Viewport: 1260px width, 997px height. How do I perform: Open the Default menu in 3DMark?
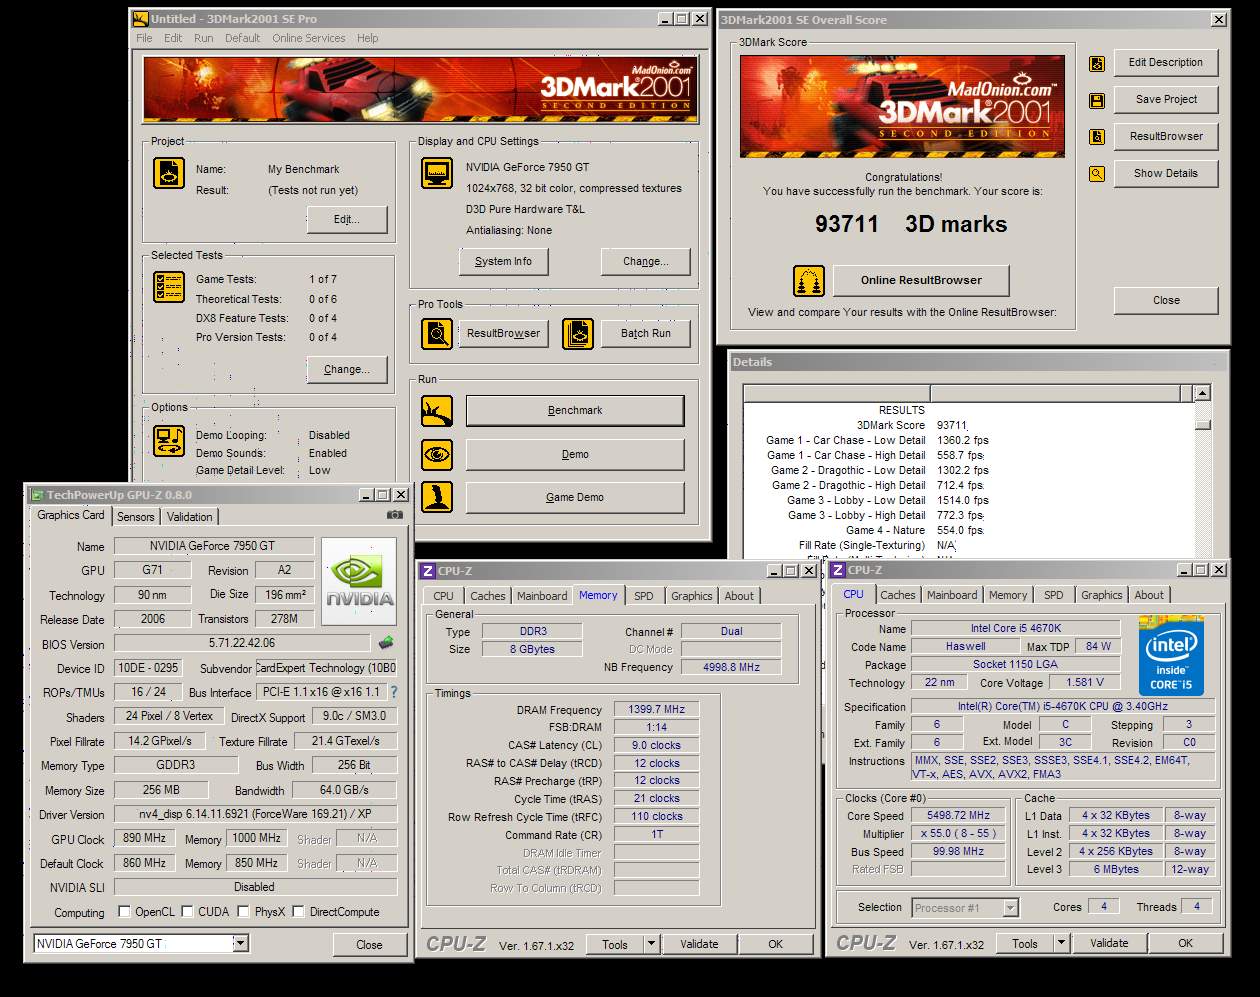point(242,38)
